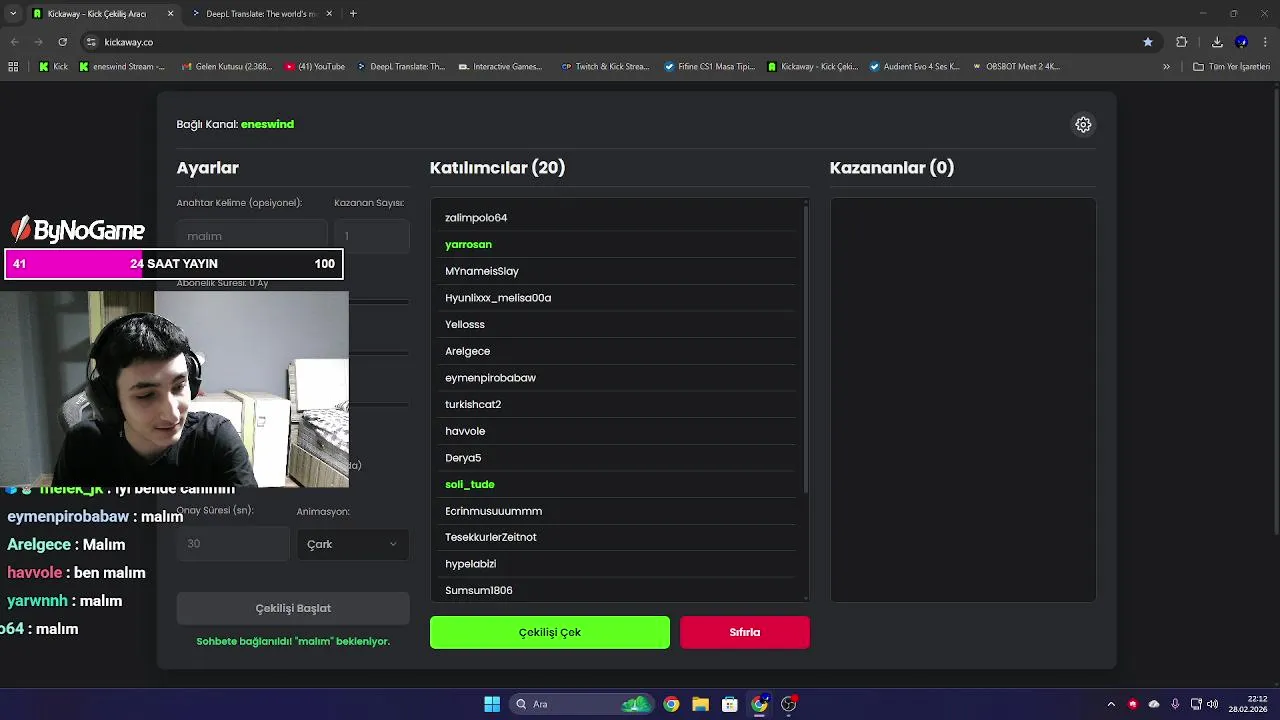Open the Kick bookmark

click(54, 67)
